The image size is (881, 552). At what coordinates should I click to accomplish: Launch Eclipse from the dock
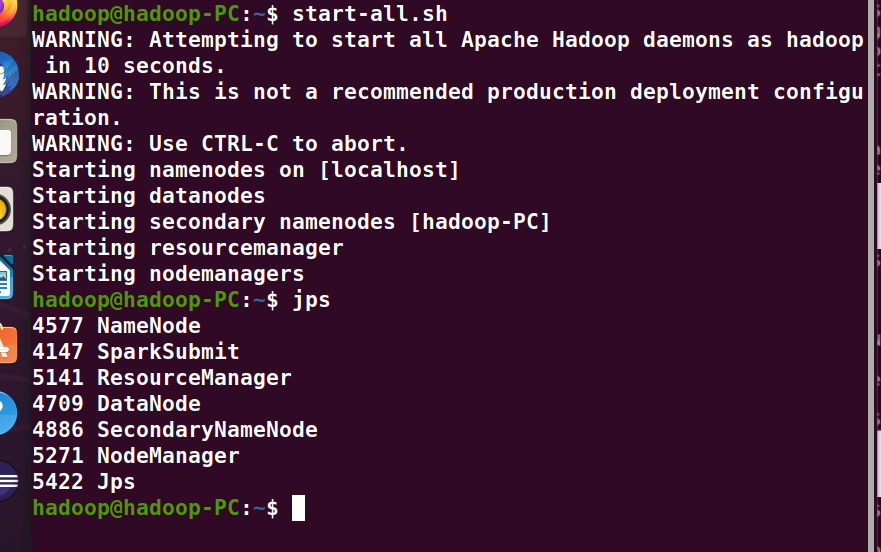(x=7, y=480)
